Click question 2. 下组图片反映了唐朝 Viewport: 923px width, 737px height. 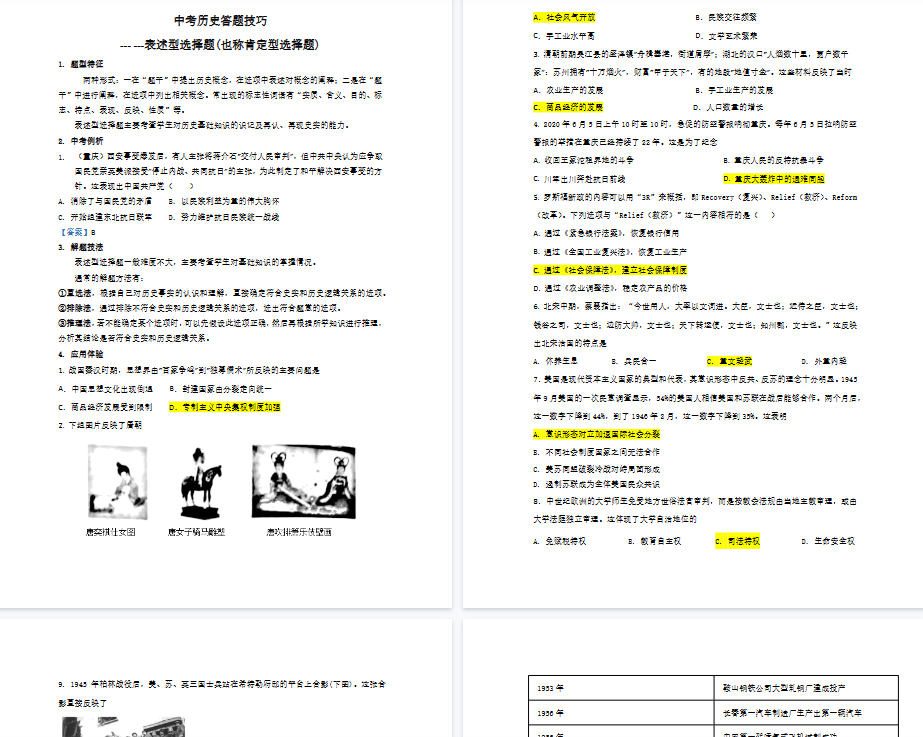(x=100, y=425)
